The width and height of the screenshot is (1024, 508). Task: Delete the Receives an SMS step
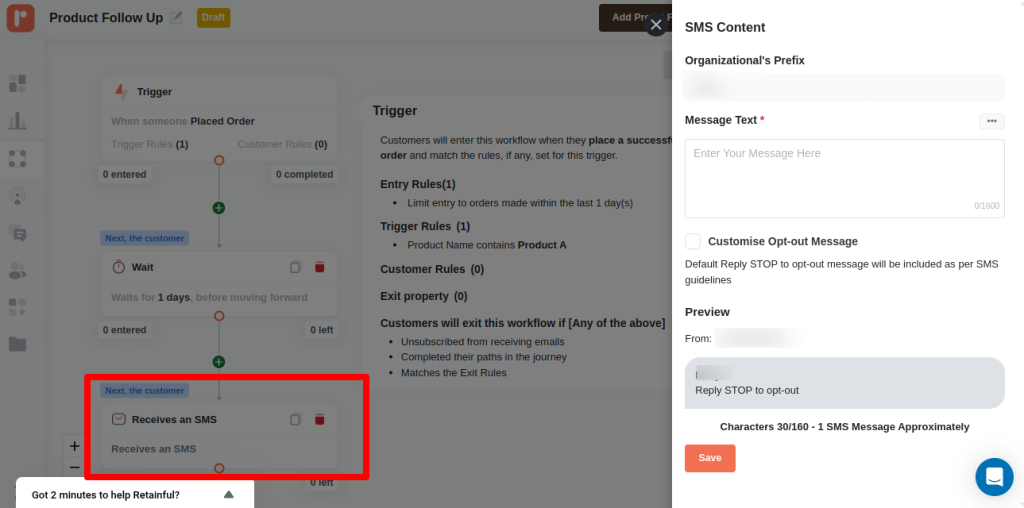pyautogui.click(x=320, y=420)
